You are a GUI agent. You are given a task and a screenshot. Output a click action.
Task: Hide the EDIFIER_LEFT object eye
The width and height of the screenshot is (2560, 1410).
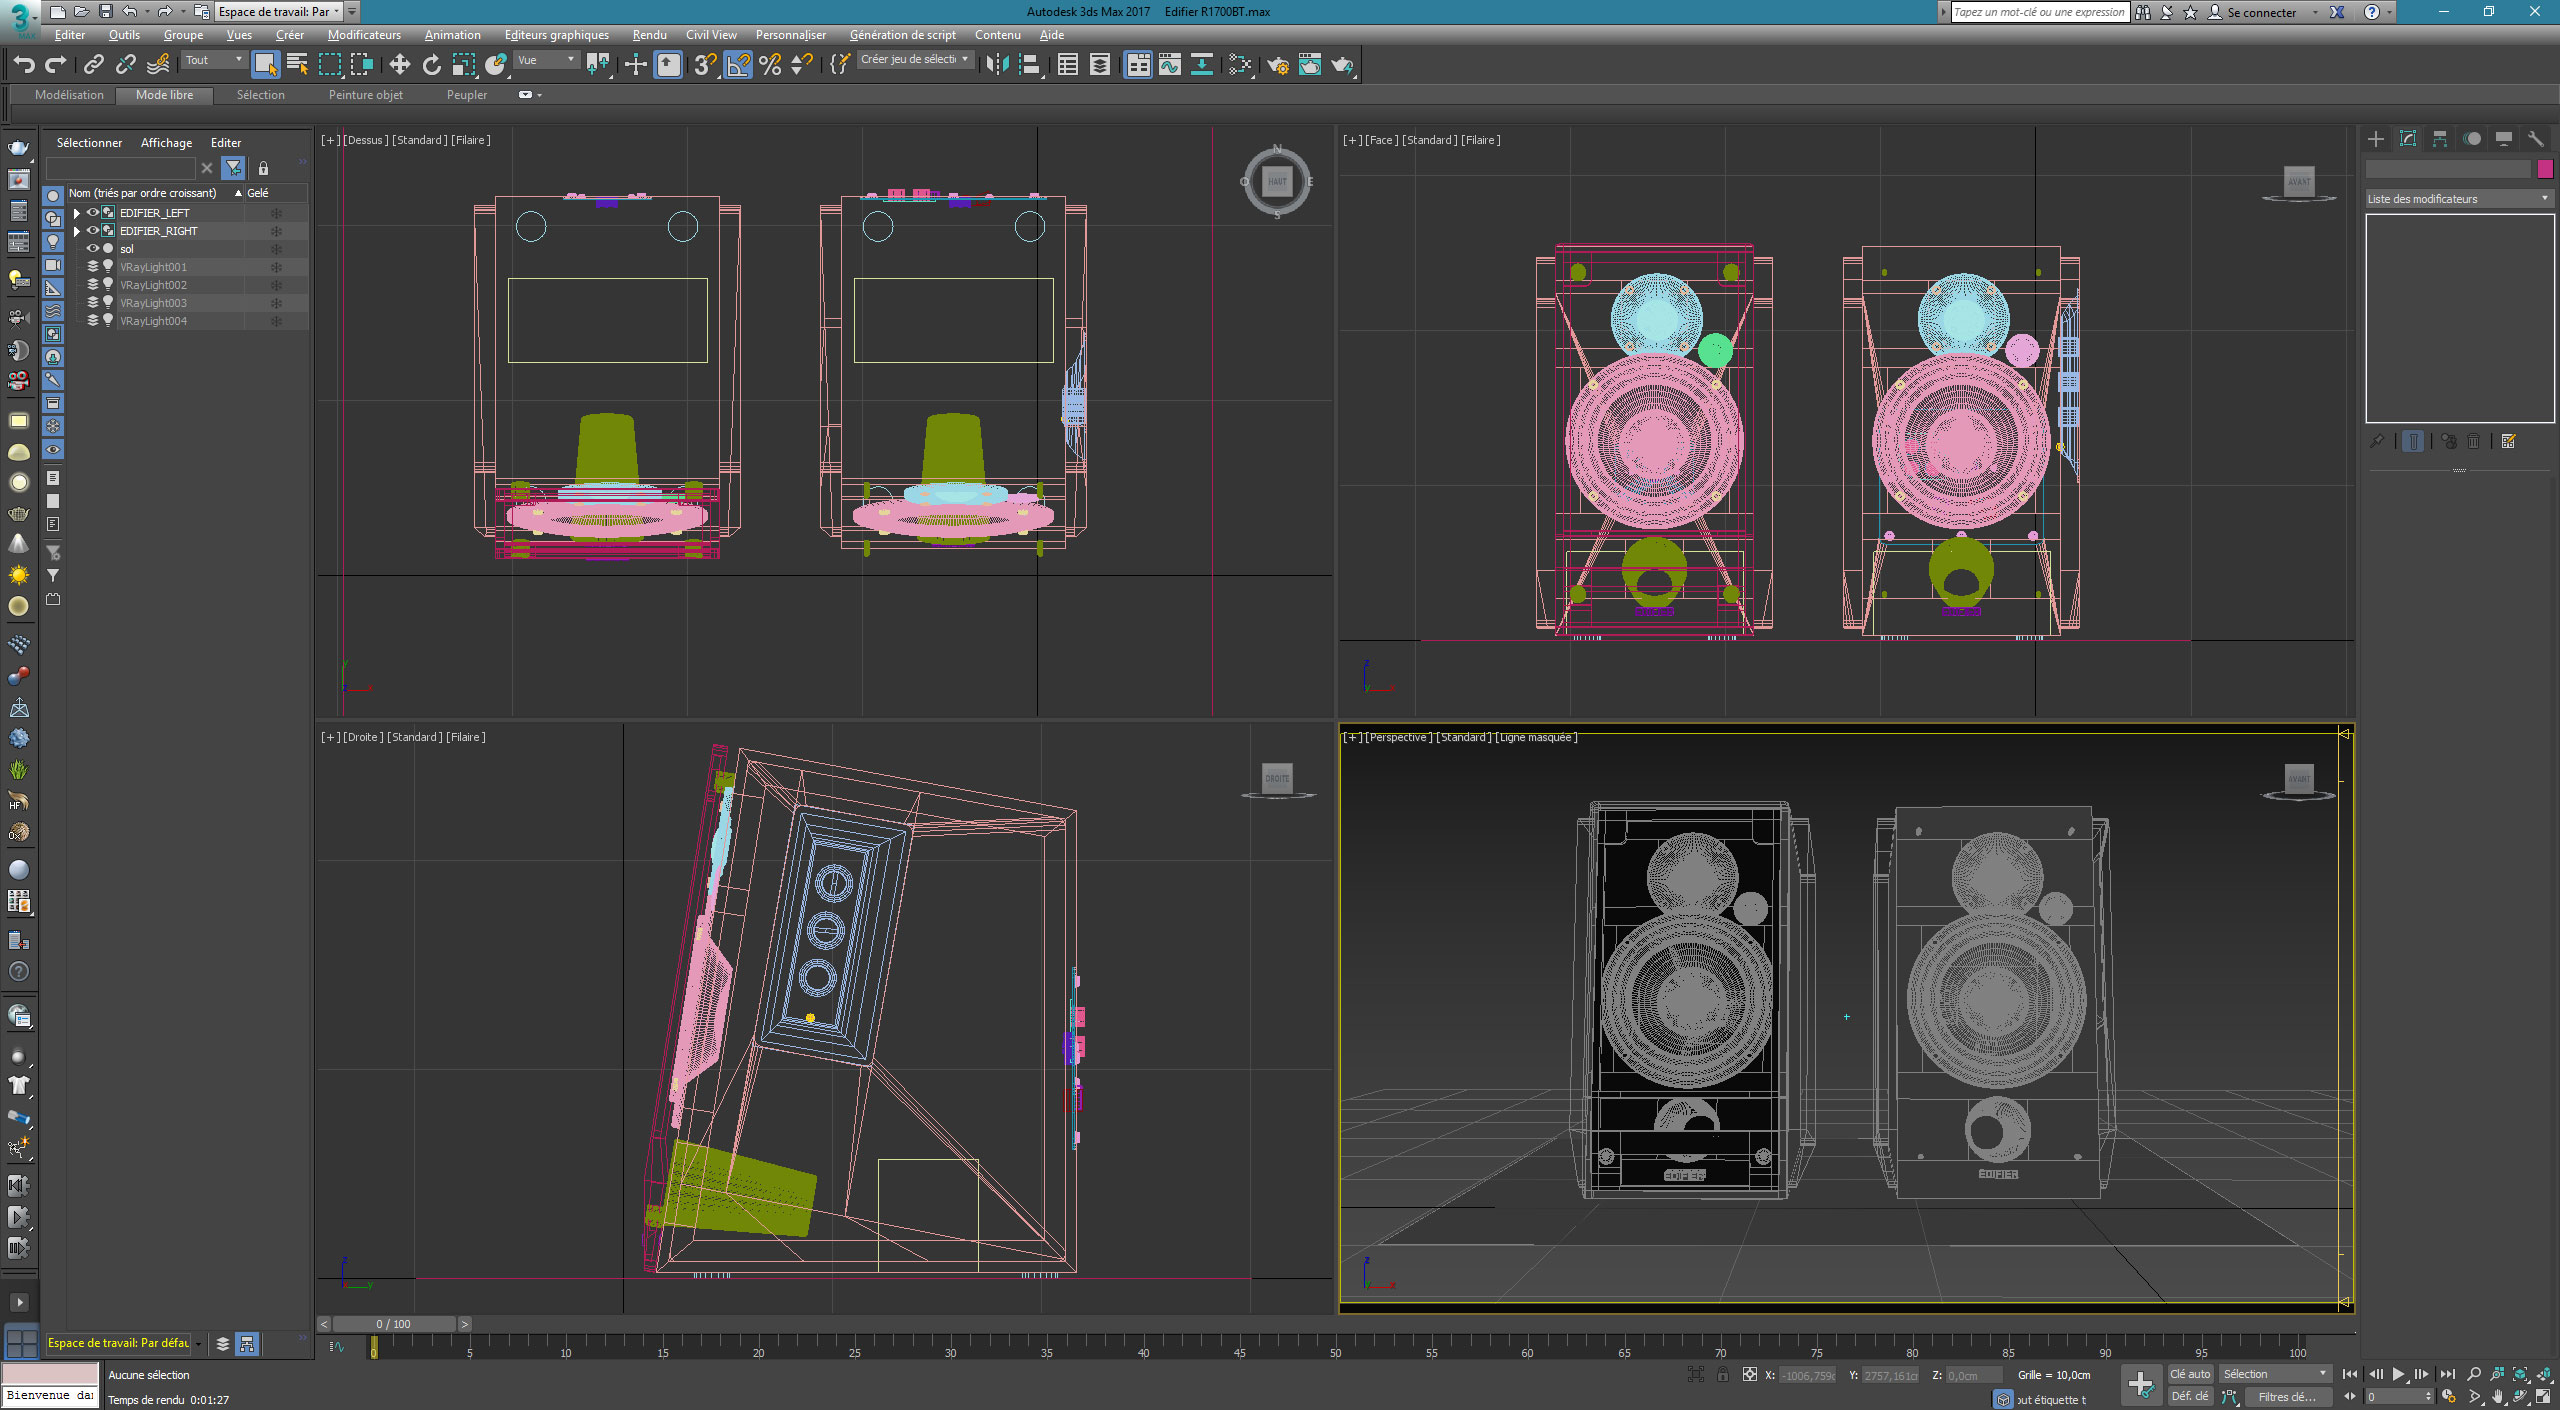(x=92, y=213)
